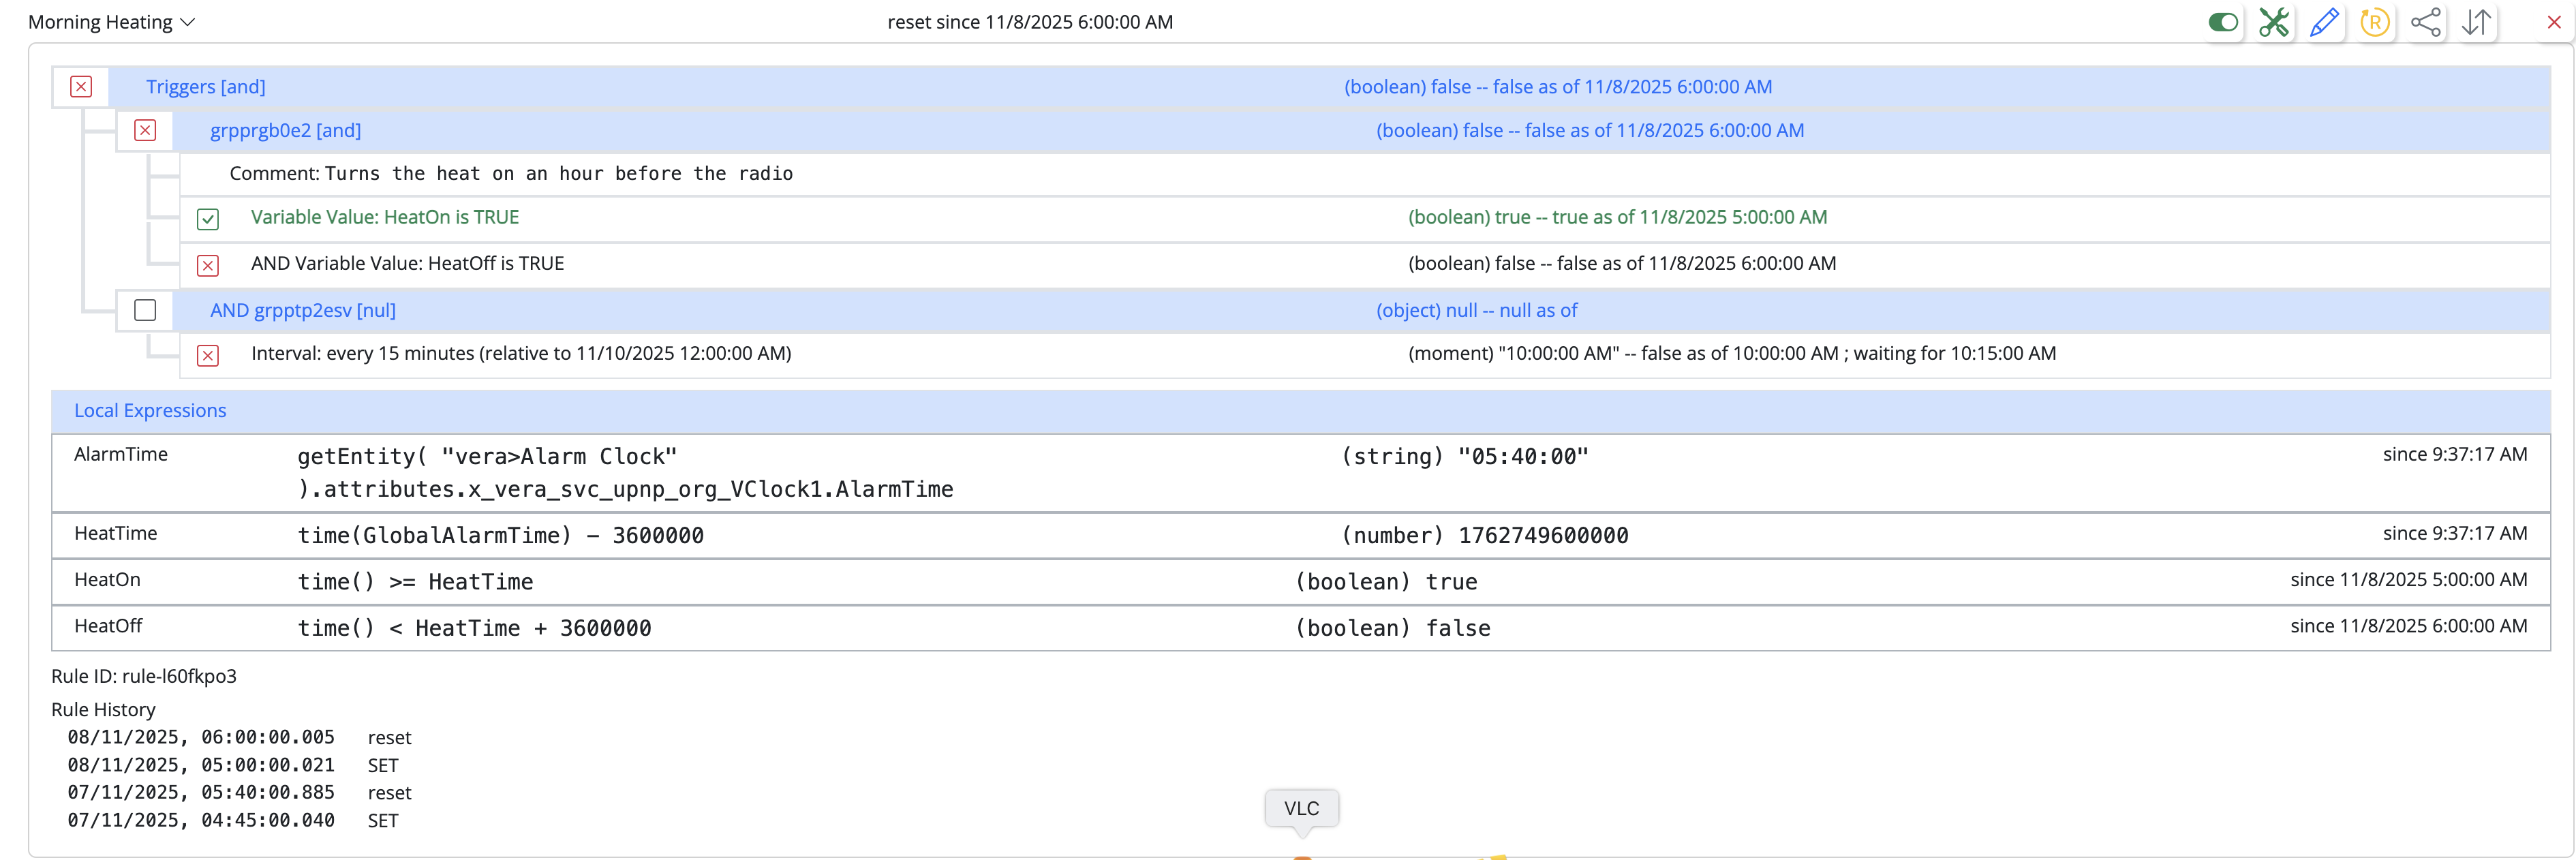2576x860 pixels.
Task: Click the Local Expressions section header
Action: pos(150,410)
